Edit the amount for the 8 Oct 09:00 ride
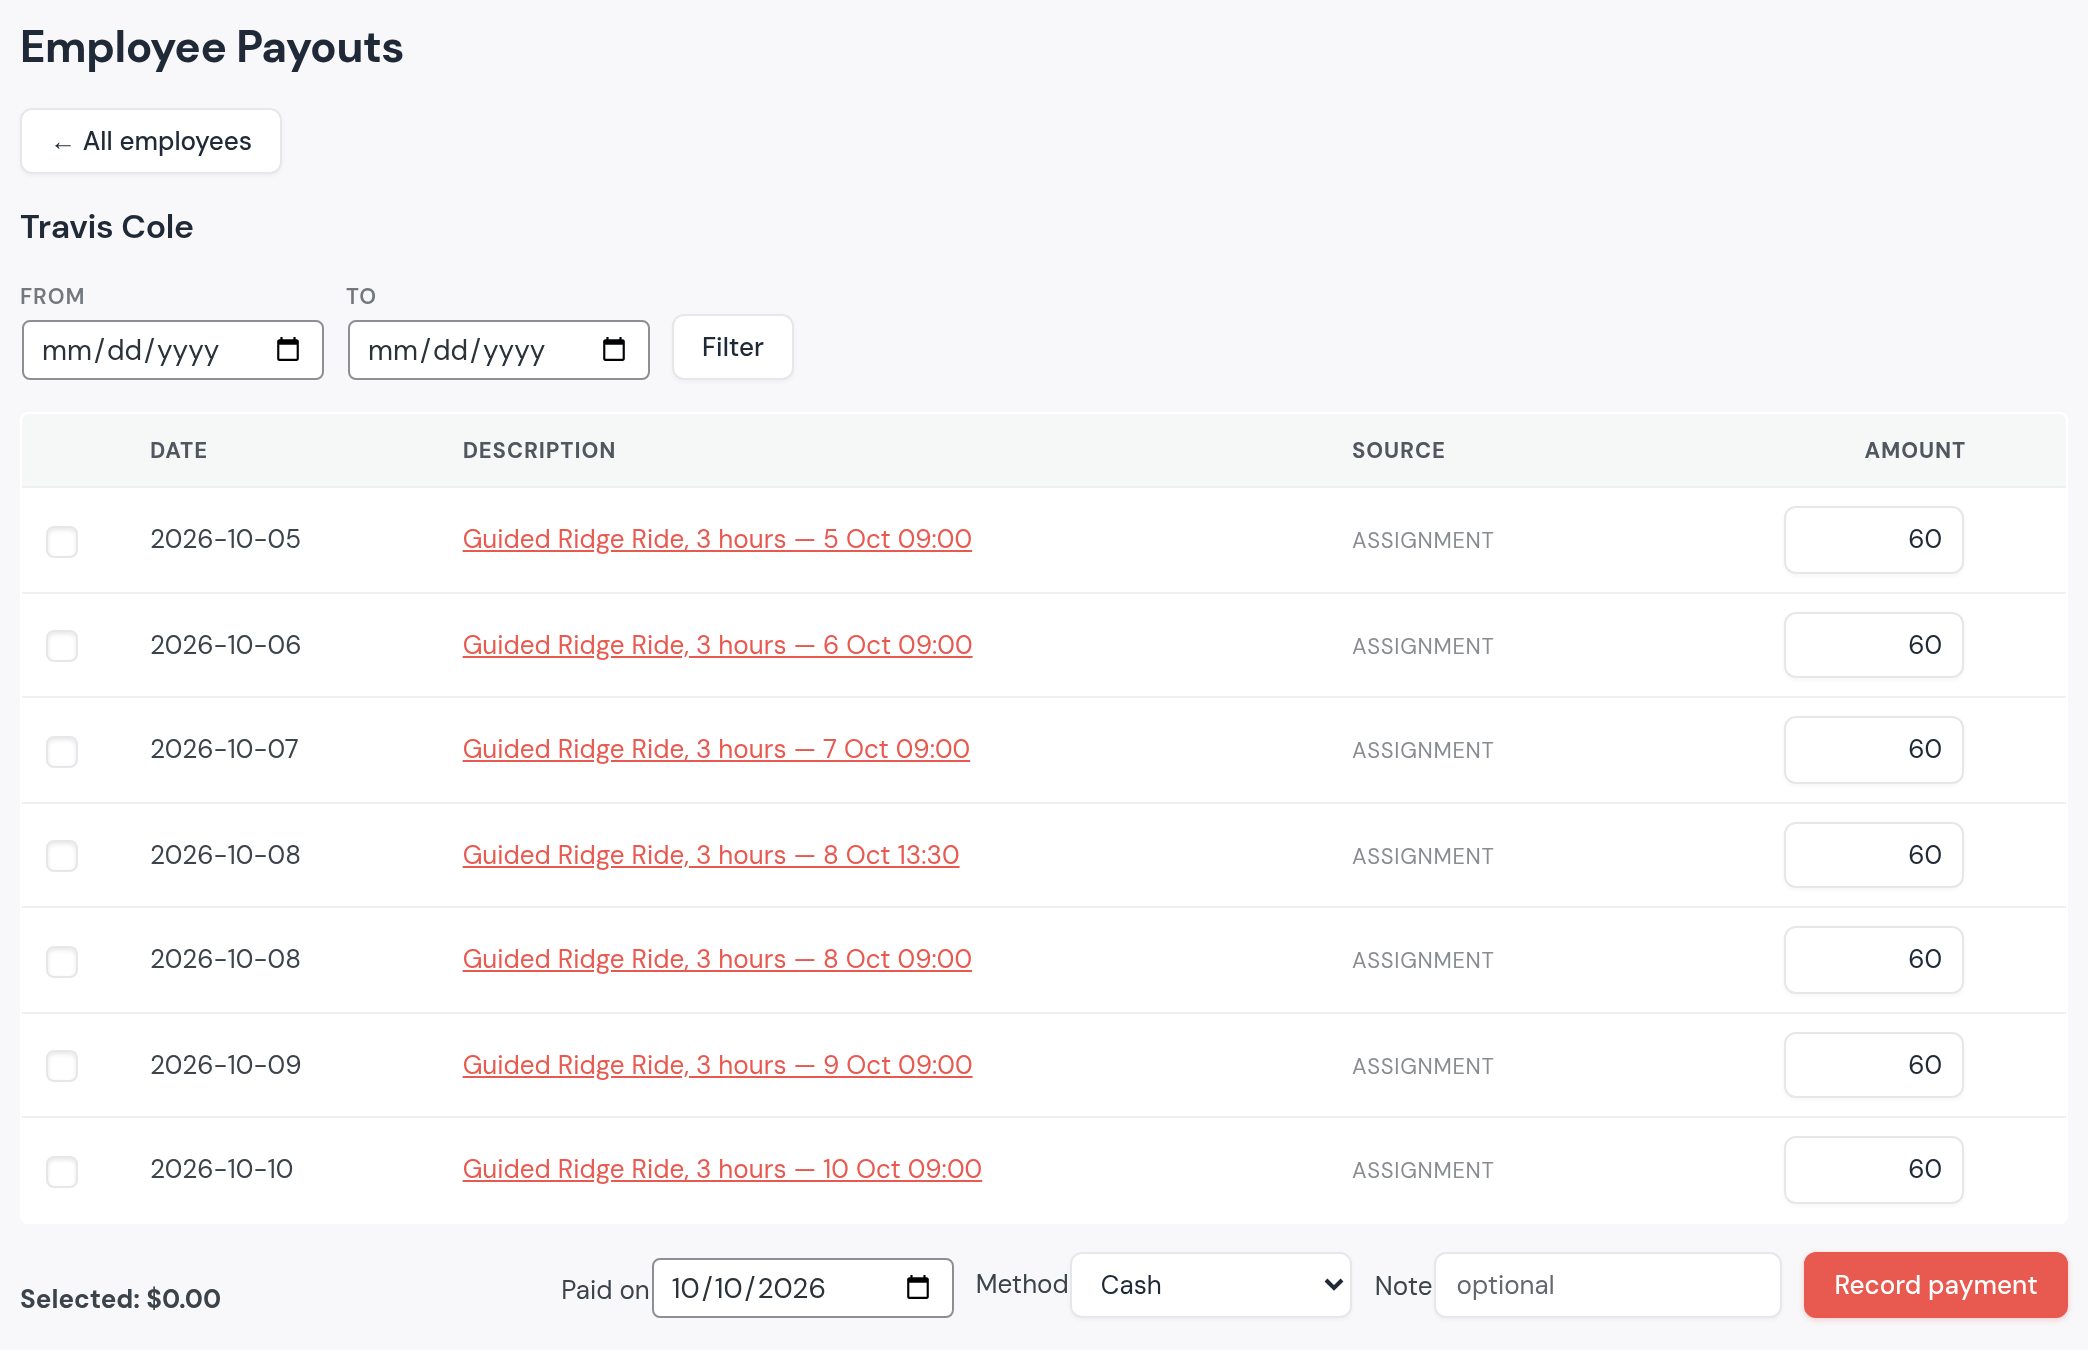This screenshot has width=2088, height=1350. [1874, 960]
